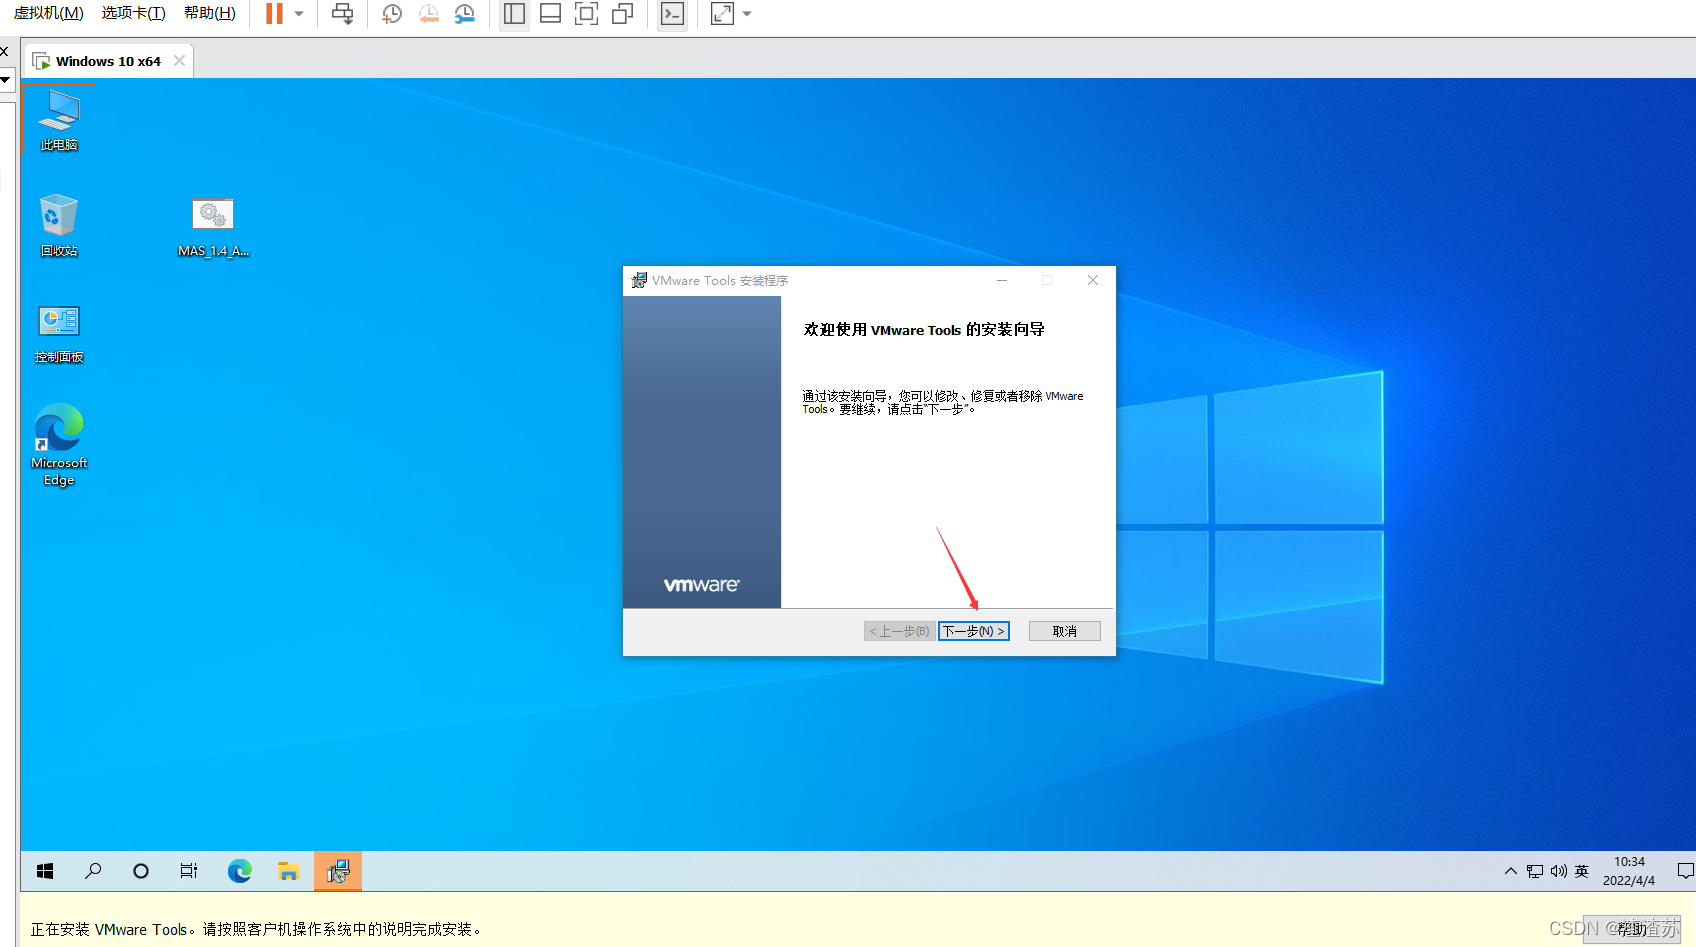The width and height of the screenshot is (1696, 947).
Task: Open the console view icon
Action: click(x=672, y=14)
